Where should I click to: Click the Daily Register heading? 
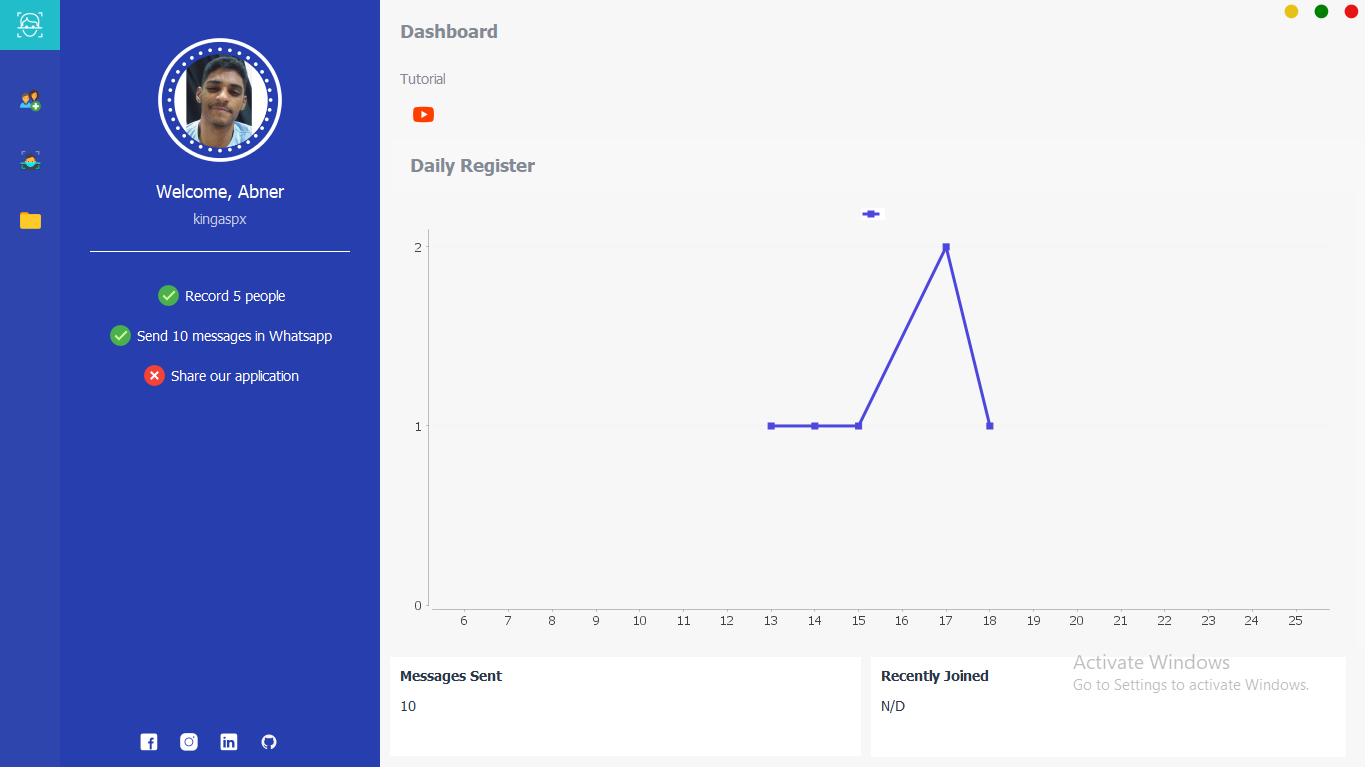[472, 166]
